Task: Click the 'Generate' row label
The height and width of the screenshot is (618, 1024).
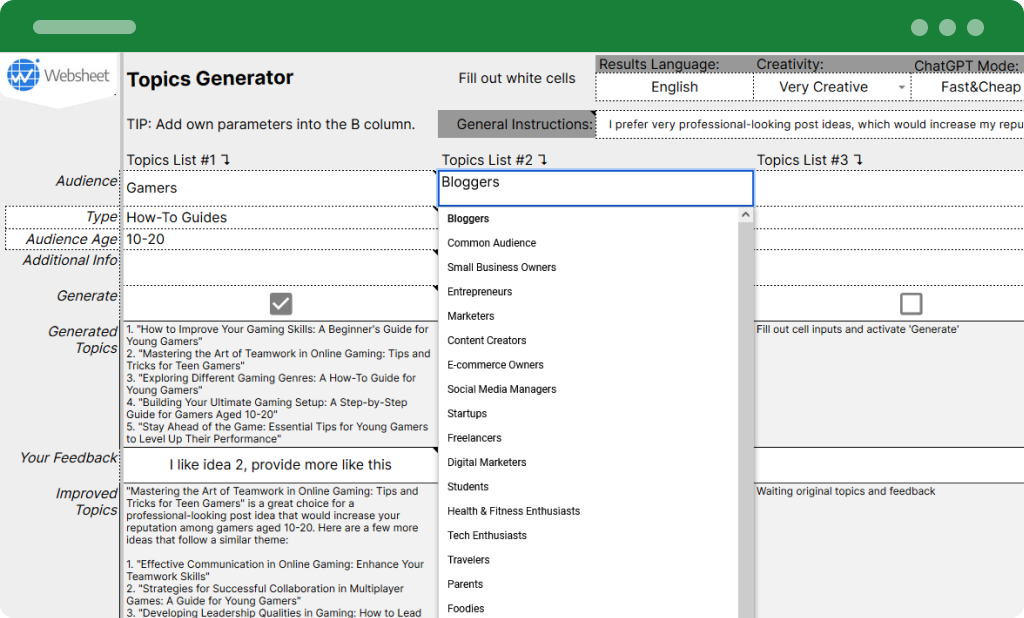Action: tap(87, 296)
